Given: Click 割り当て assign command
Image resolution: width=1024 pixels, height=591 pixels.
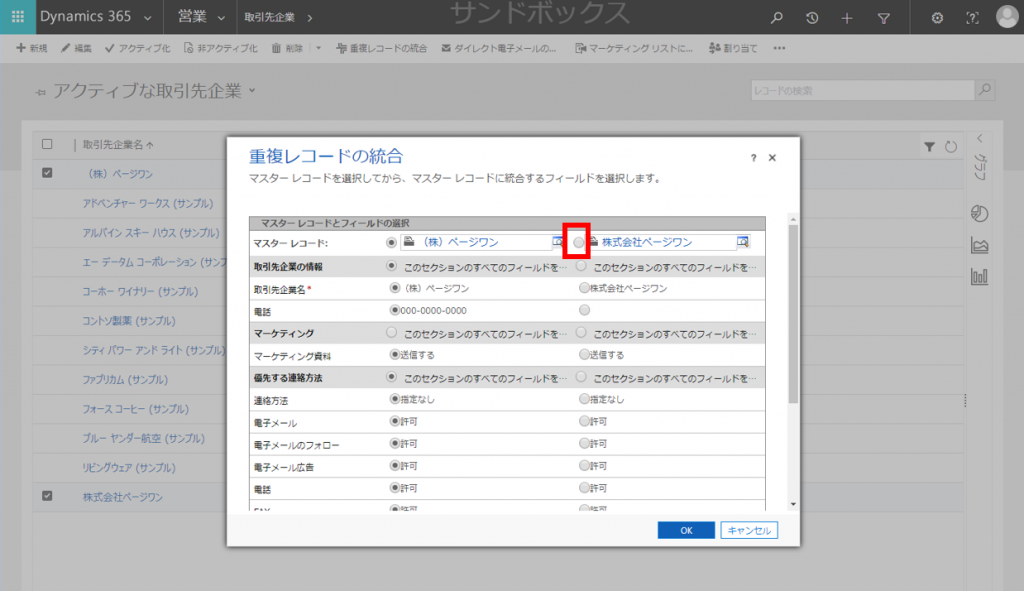Looking at the screenshot, I should 733,48.
